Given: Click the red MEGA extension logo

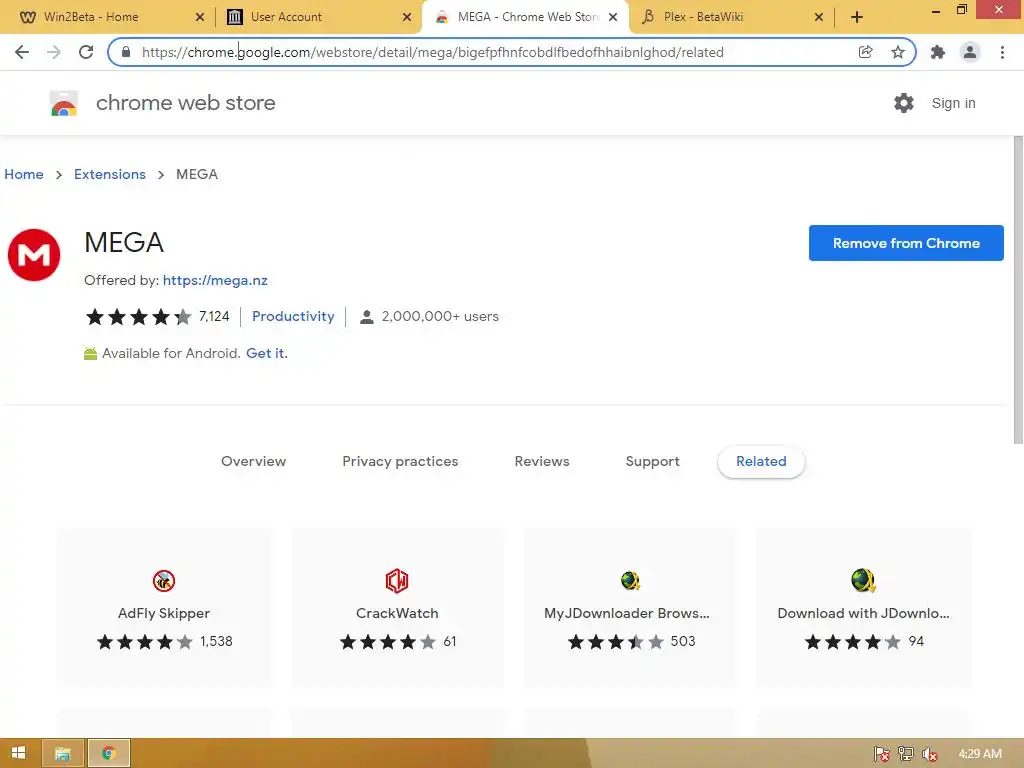Looking at the screenshot, I should pos(34,255).
